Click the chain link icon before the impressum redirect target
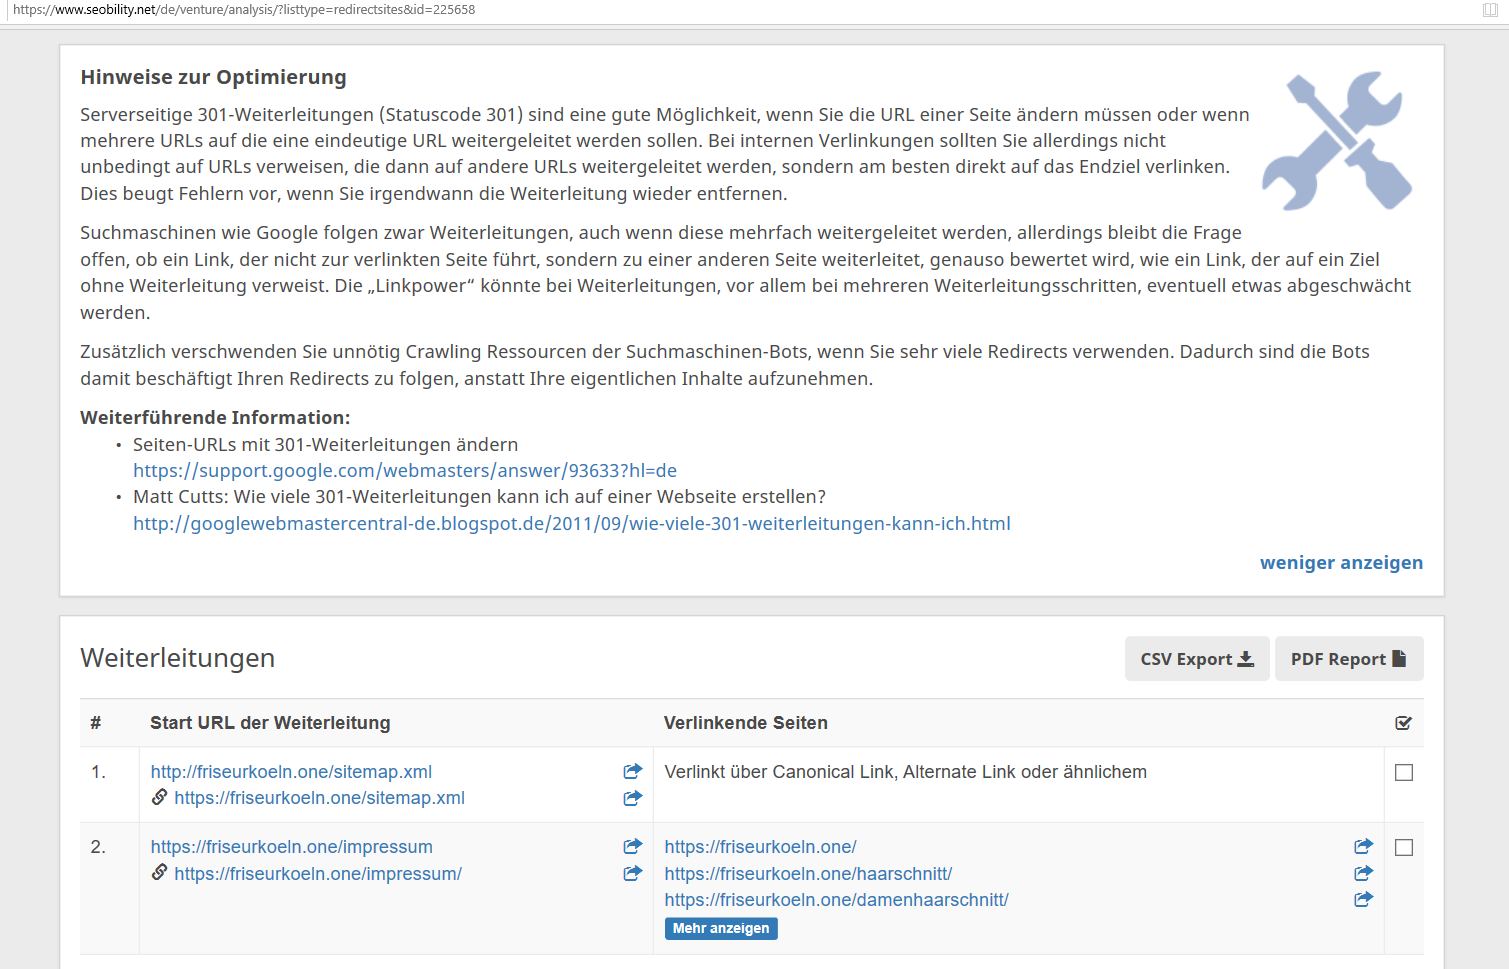1509x969 pixels. (160, 873)
